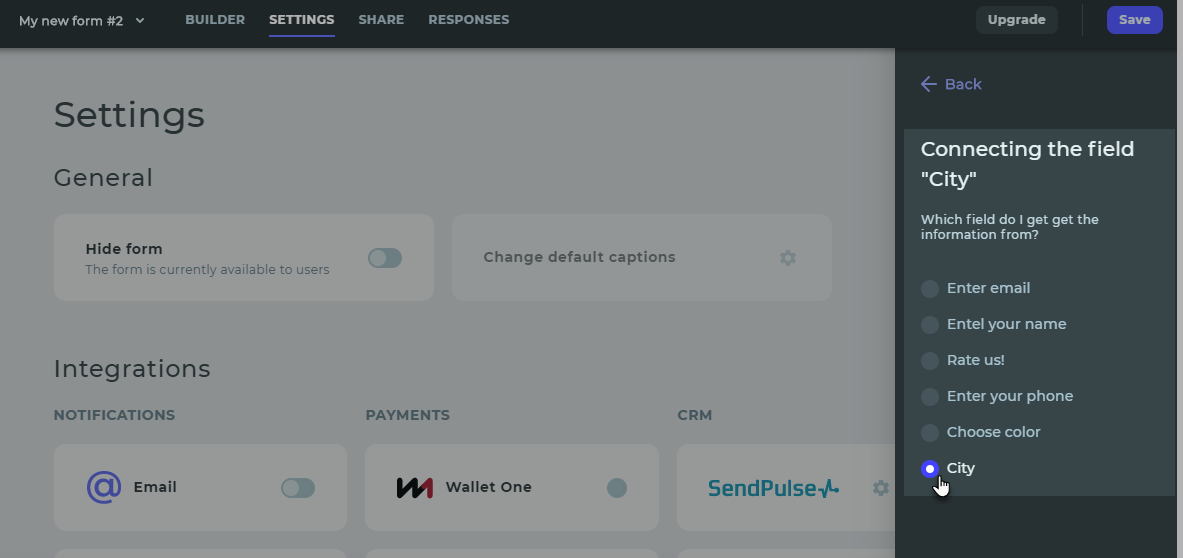Viewport: 1183px width, 558px height.
Task: Click the Back arrow icon
Action: [x=929, y=84]
